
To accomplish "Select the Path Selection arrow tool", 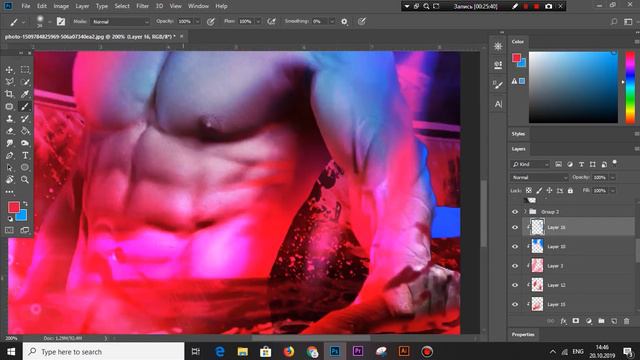I will [9, 168].
